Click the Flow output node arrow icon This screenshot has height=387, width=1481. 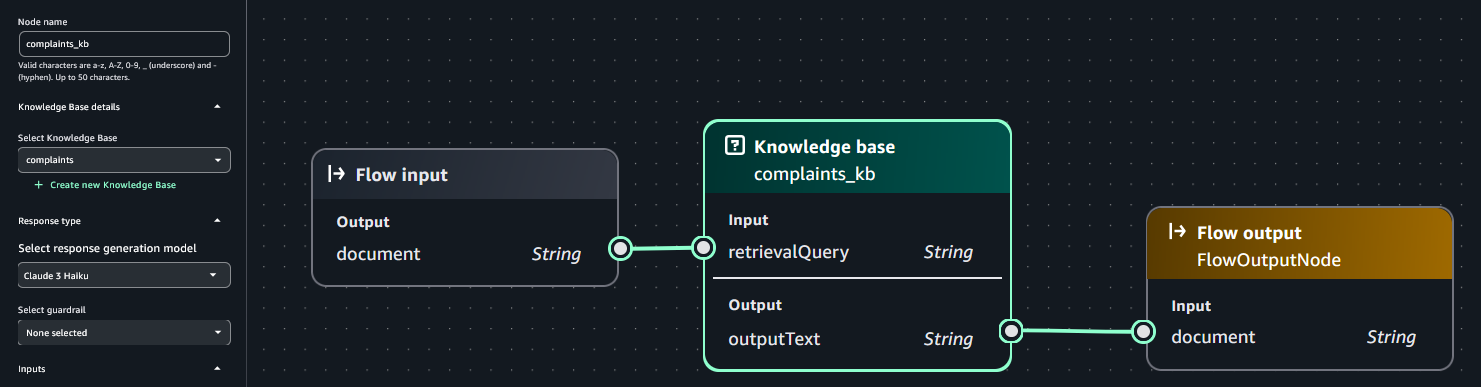(1177, 233)
